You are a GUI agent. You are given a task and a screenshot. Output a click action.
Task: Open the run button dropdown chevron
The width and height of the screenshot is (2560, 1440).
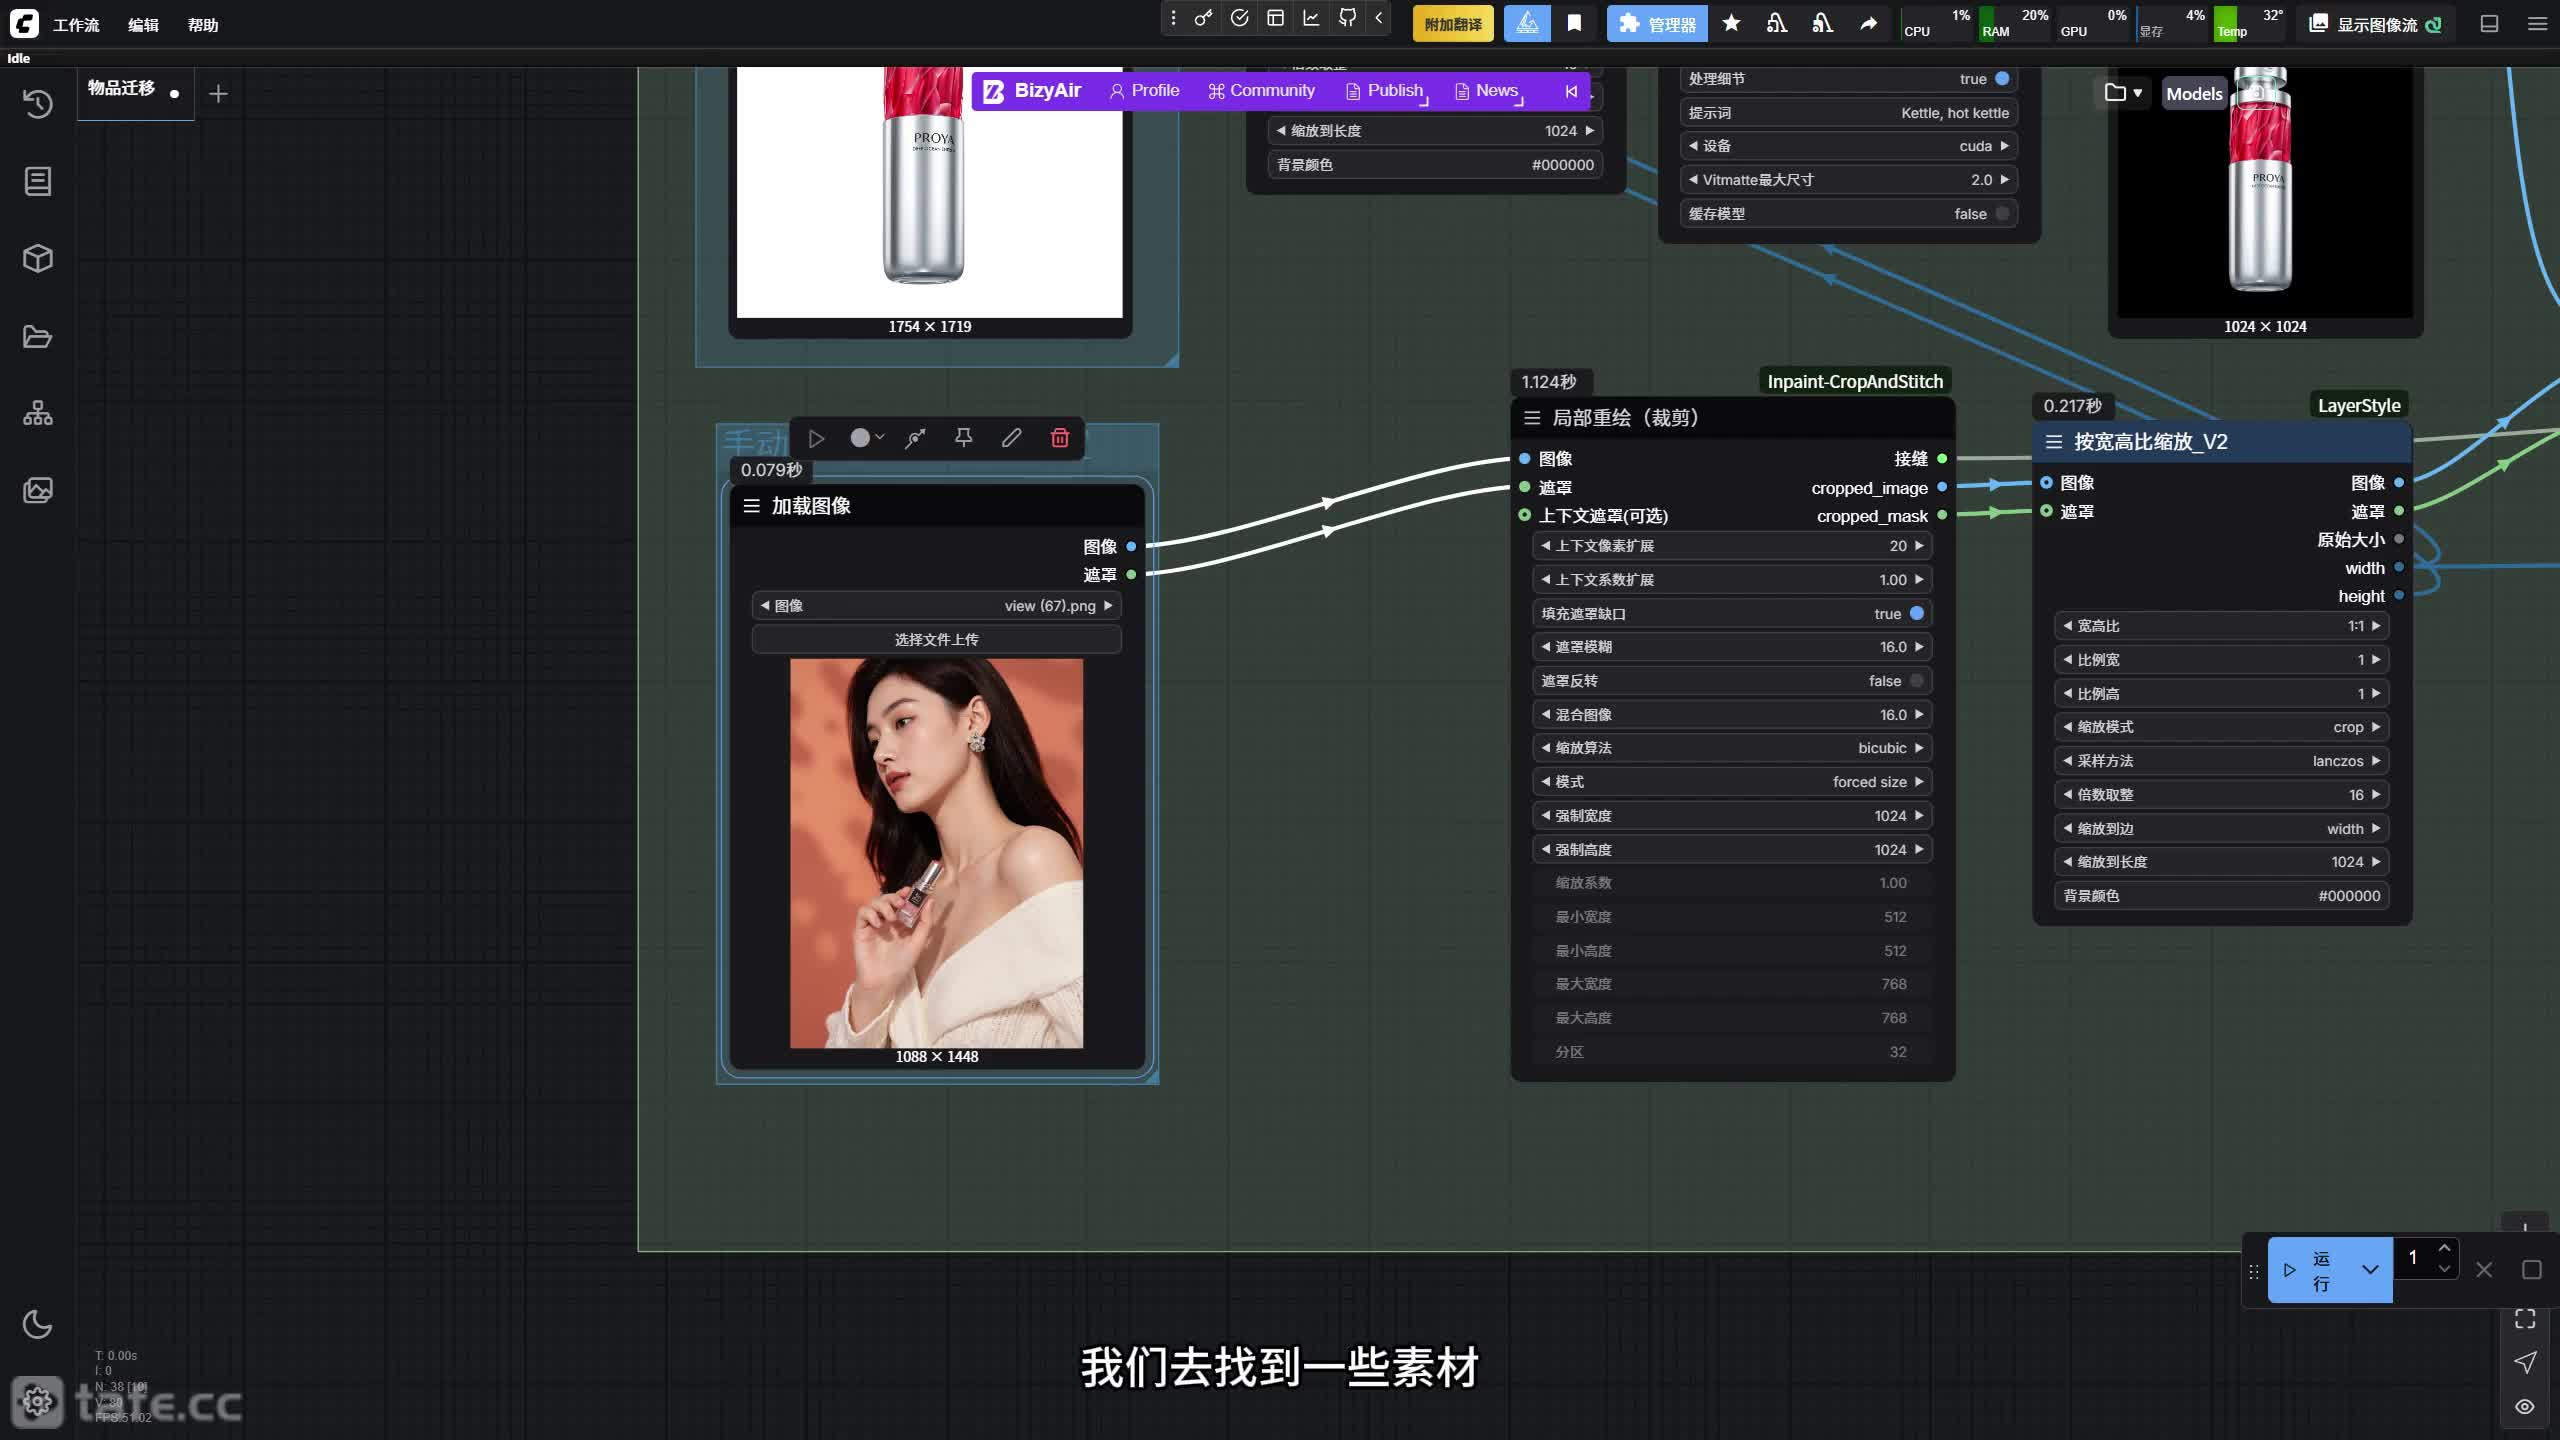tap(2370, 1270)
